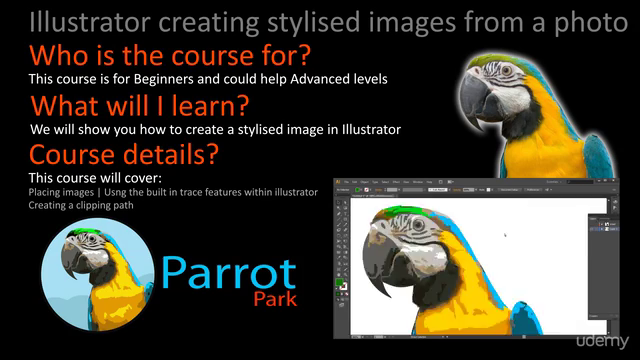The width and height of the screenshot is (640, 360).
Task: Open the Arrange Documents dropdown
Action: tap(451, 182)
